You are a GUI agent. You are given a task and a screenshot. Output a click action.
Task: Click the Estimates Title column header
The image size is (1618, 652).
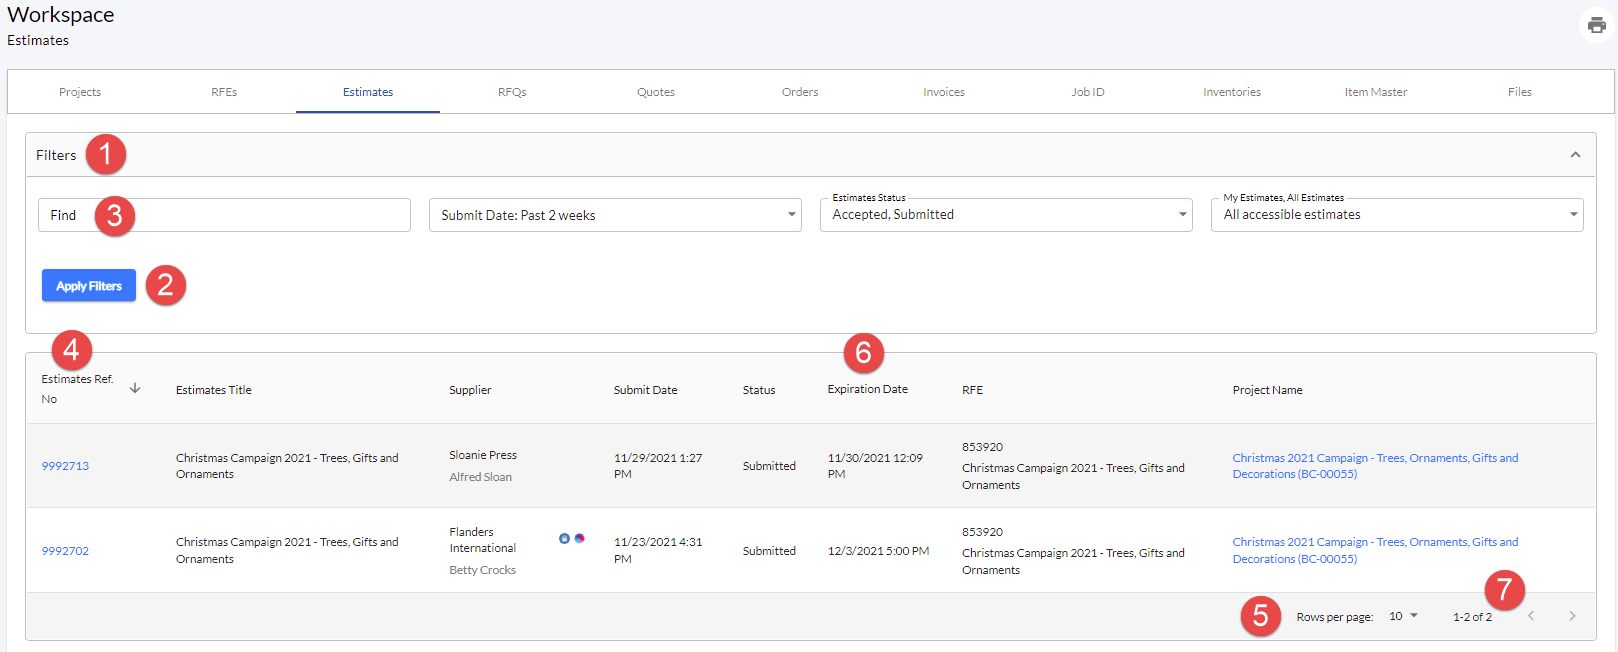coord(214,390)
